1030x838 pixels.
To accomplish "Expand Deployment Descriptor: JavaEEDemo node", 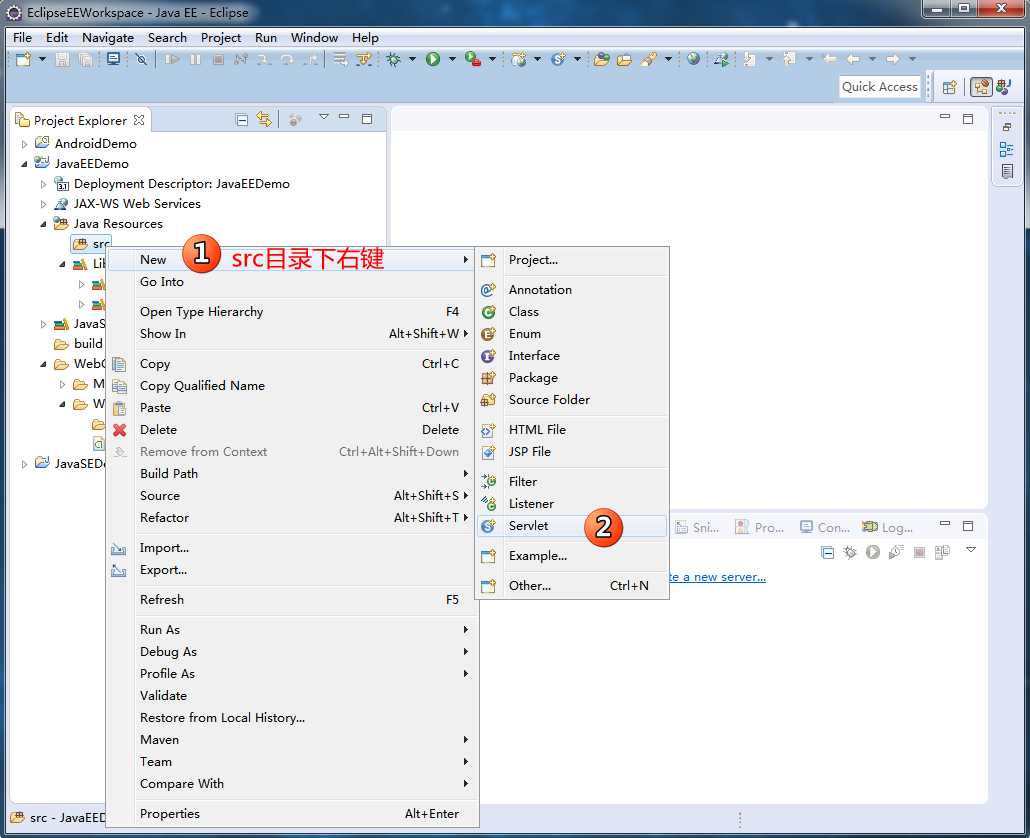I will click(x=43, y=185).
